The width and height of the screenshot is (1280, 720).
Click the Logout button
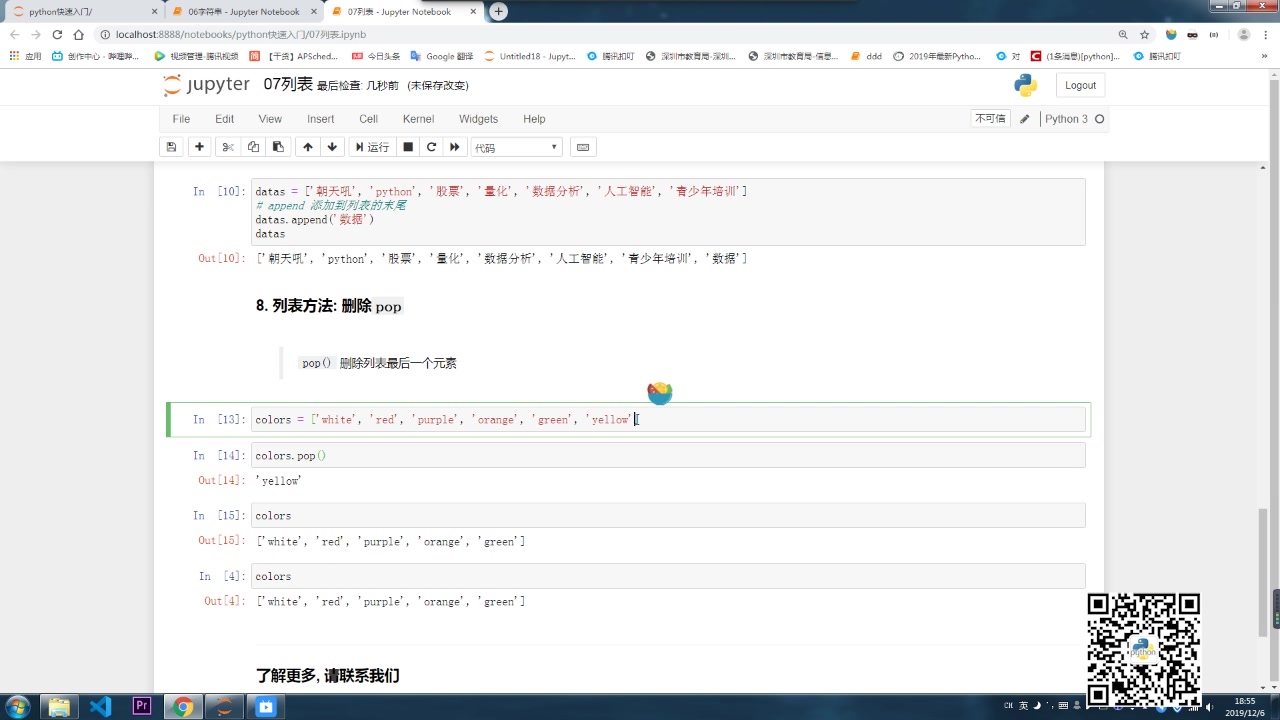(x=1080, y=85)
